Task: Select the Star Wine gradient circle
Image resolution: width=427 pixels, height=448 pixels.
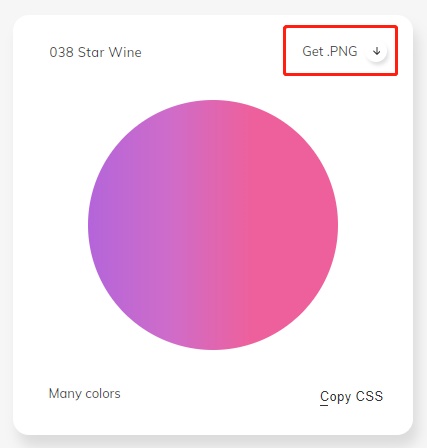Action: click(x=213, y=225)
